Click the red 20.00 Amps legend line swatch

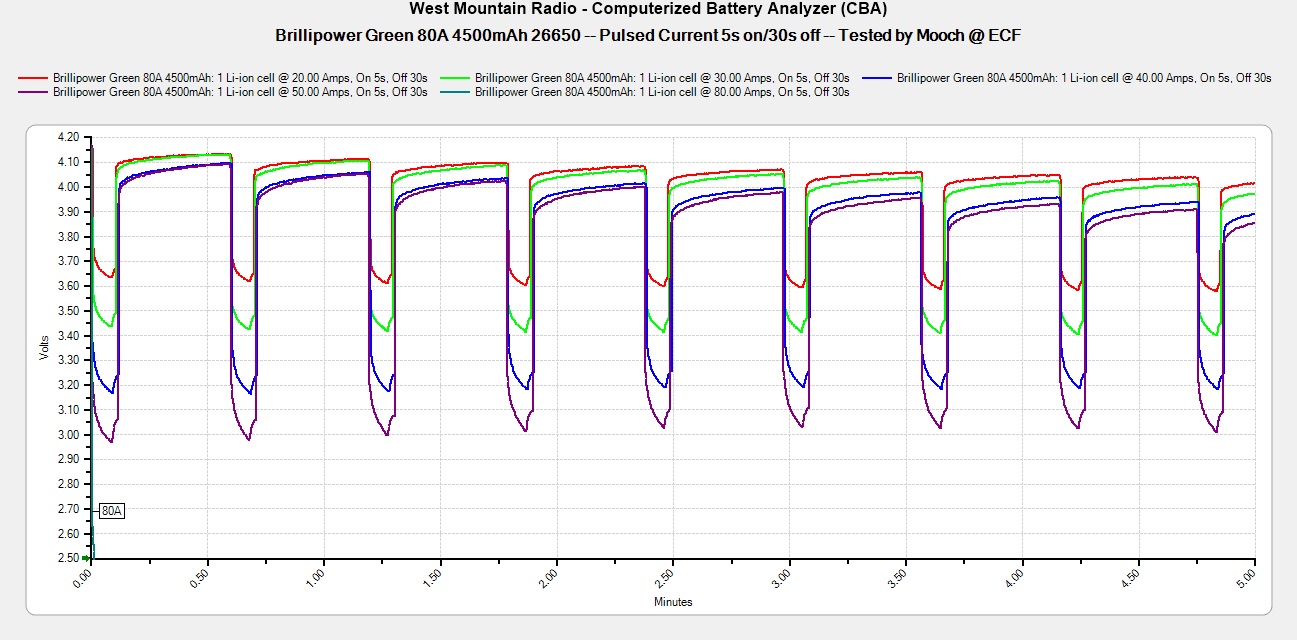point(34,77)
